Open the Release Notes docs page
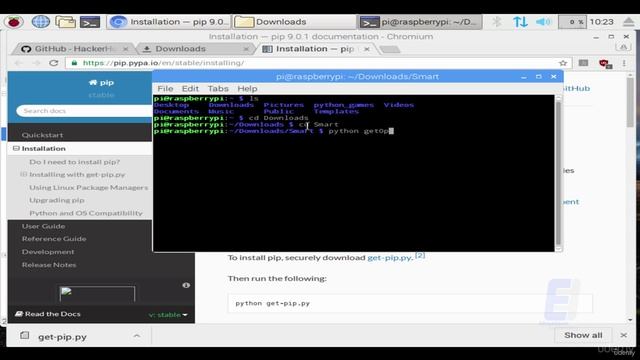This screenshot has height=360, width=640. [x=49, y=265]
